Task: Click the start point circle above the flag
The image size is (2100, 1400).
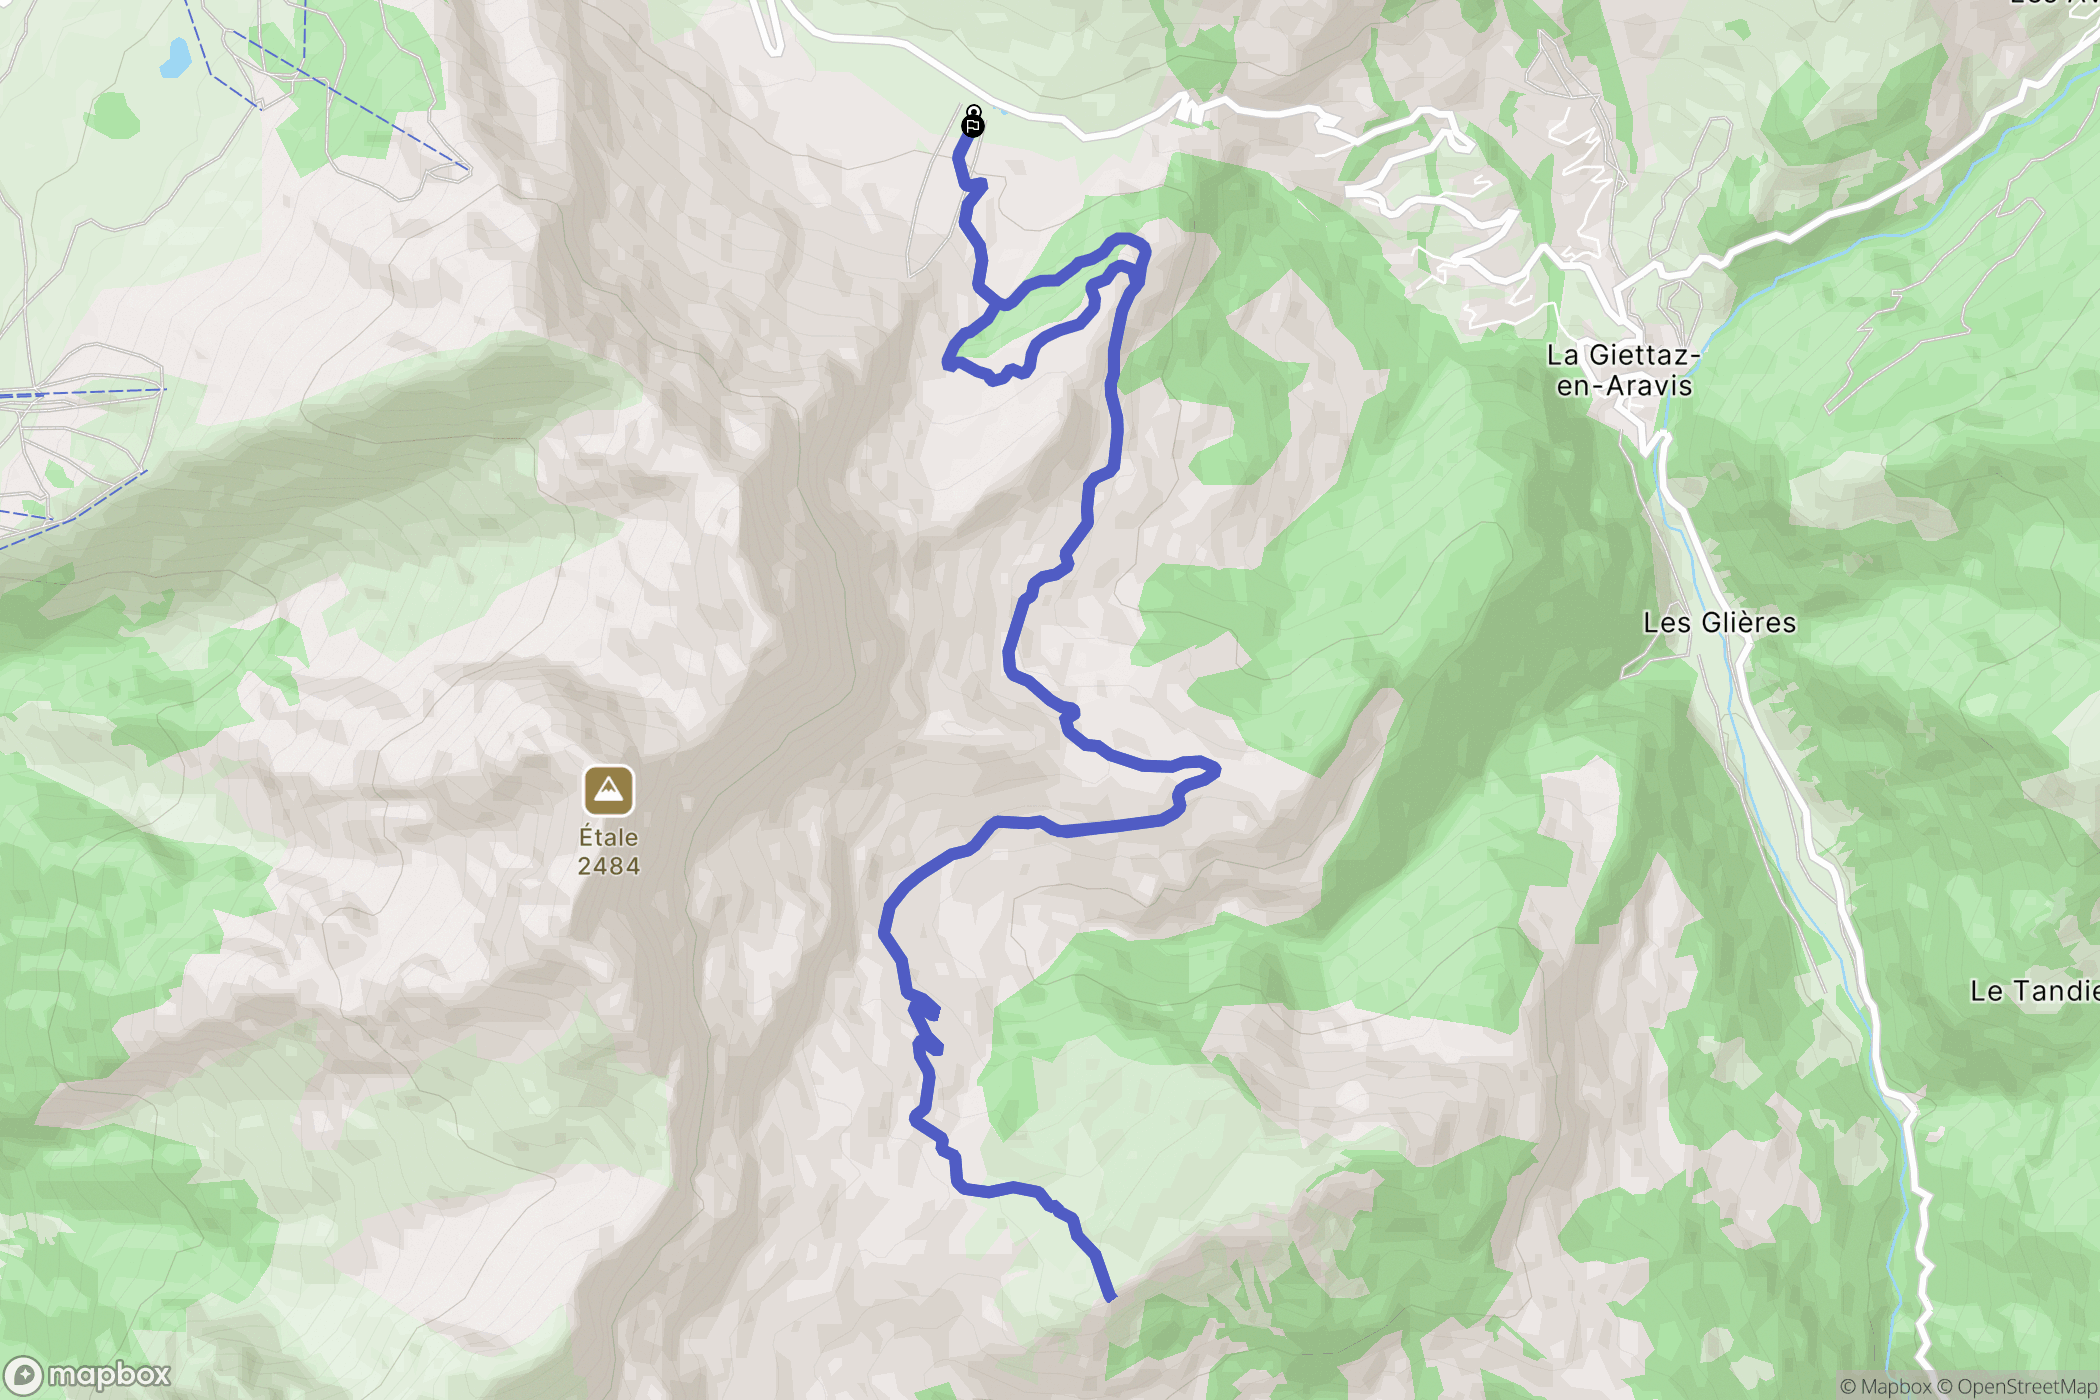Action: [974, 110]
